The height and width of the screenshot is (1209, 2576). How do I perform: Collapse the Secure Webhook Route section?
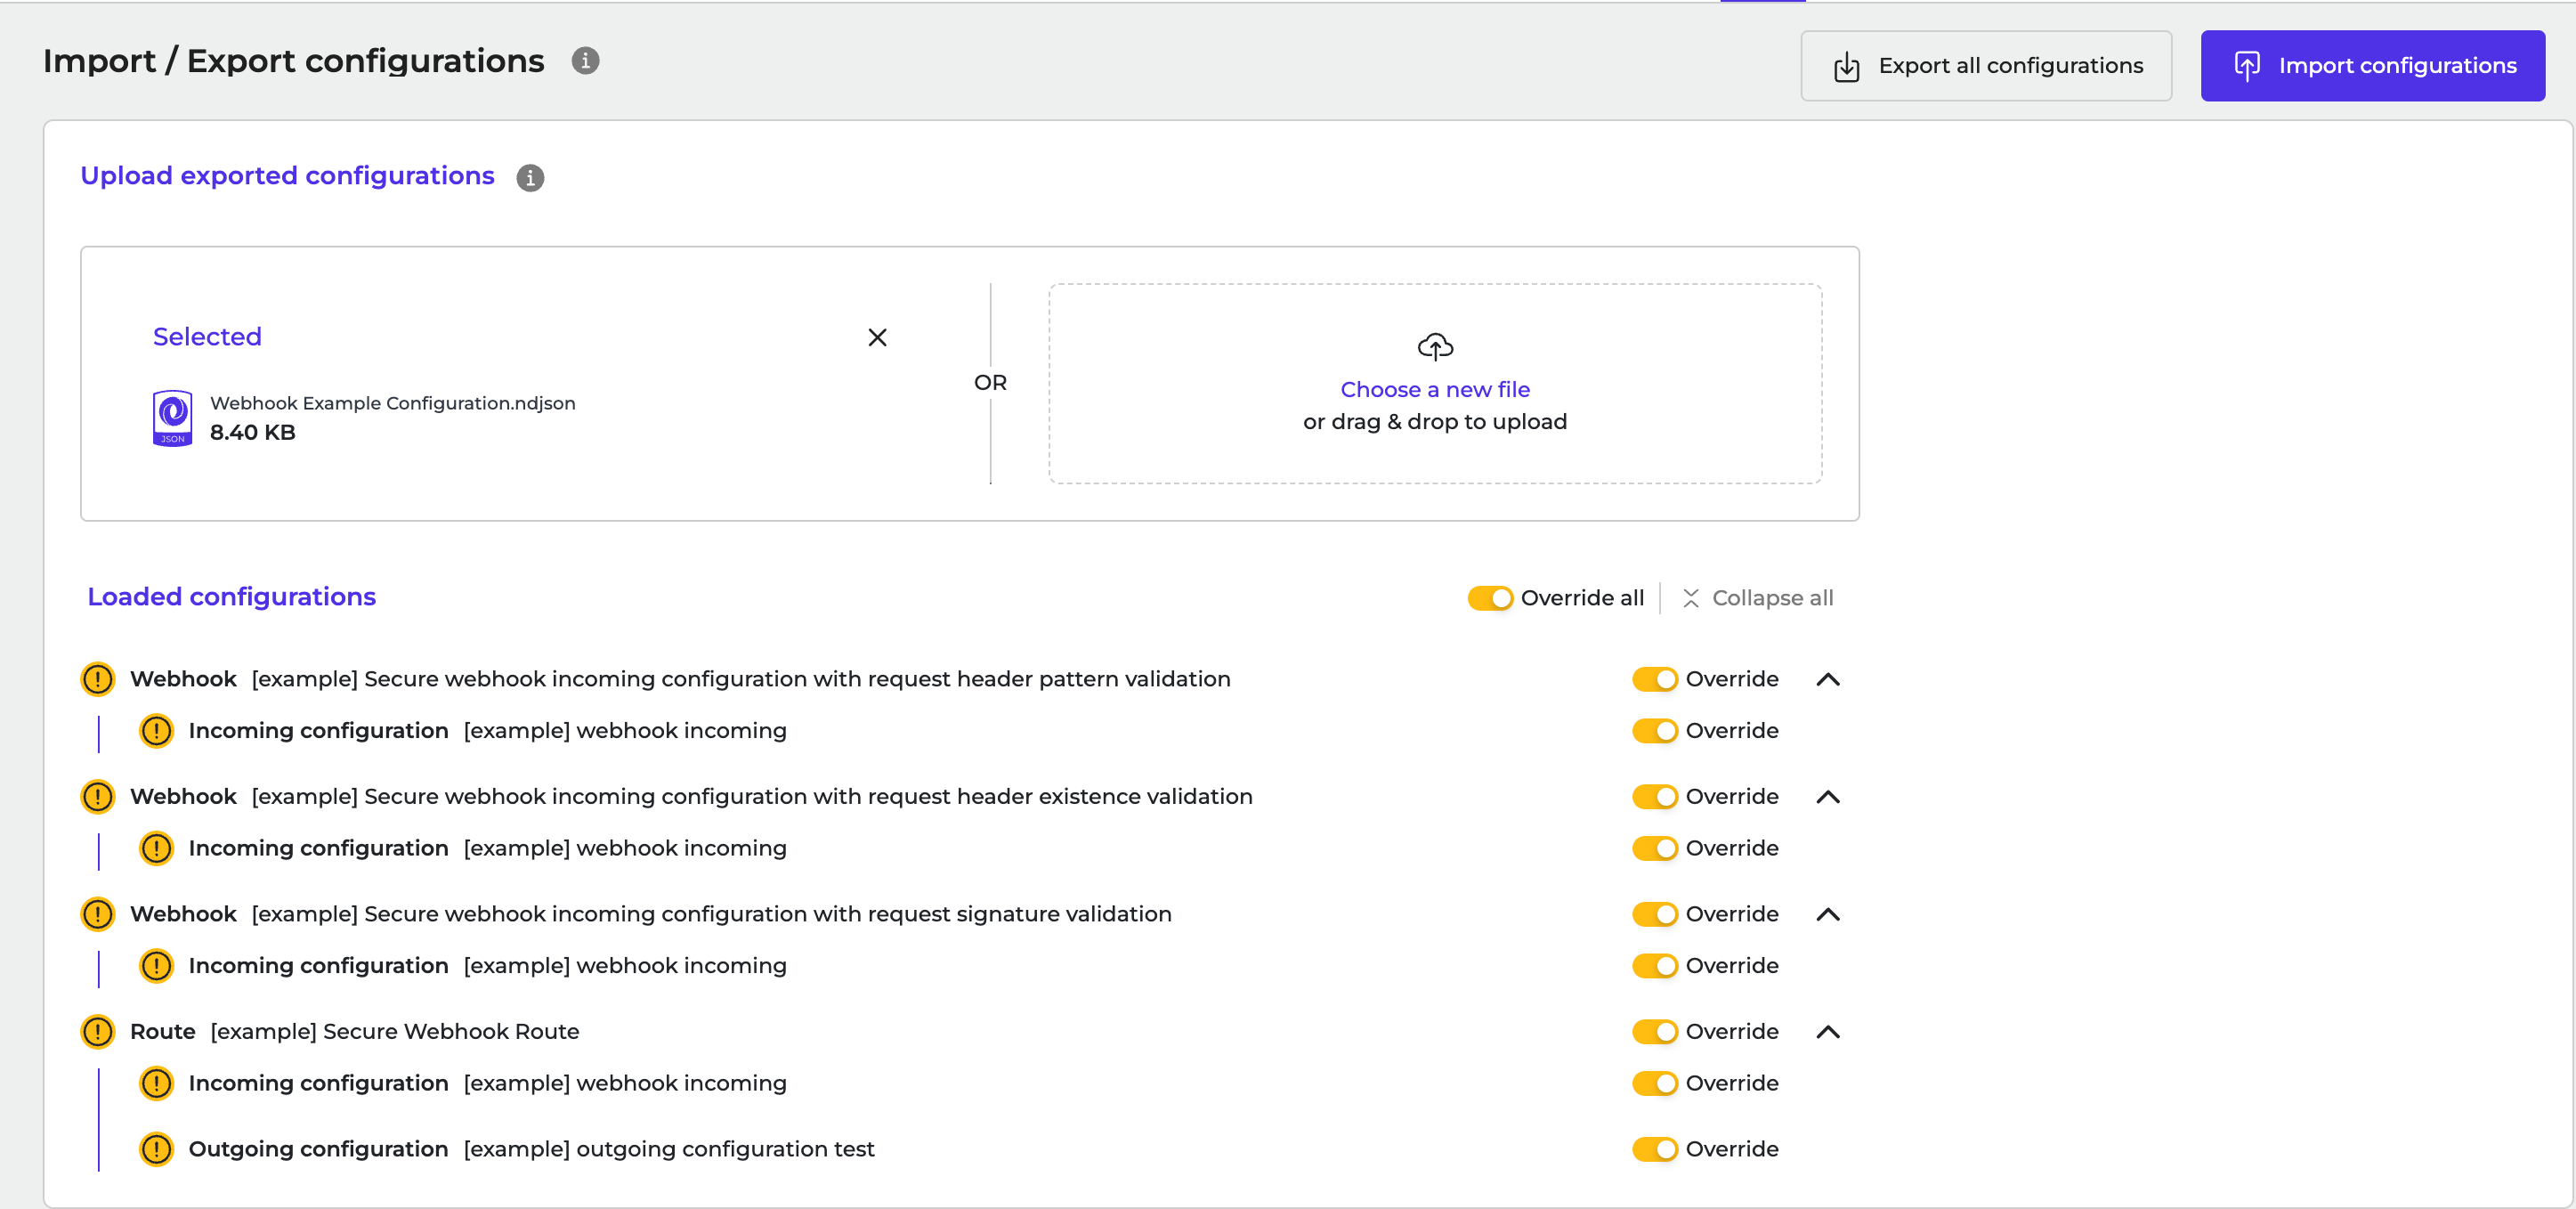coord(1828,1033)
